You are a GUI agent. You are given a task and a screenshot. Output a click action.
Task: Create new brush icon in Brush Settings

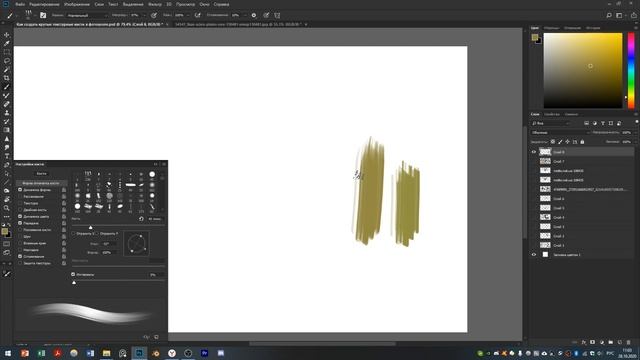click(156, 337)
